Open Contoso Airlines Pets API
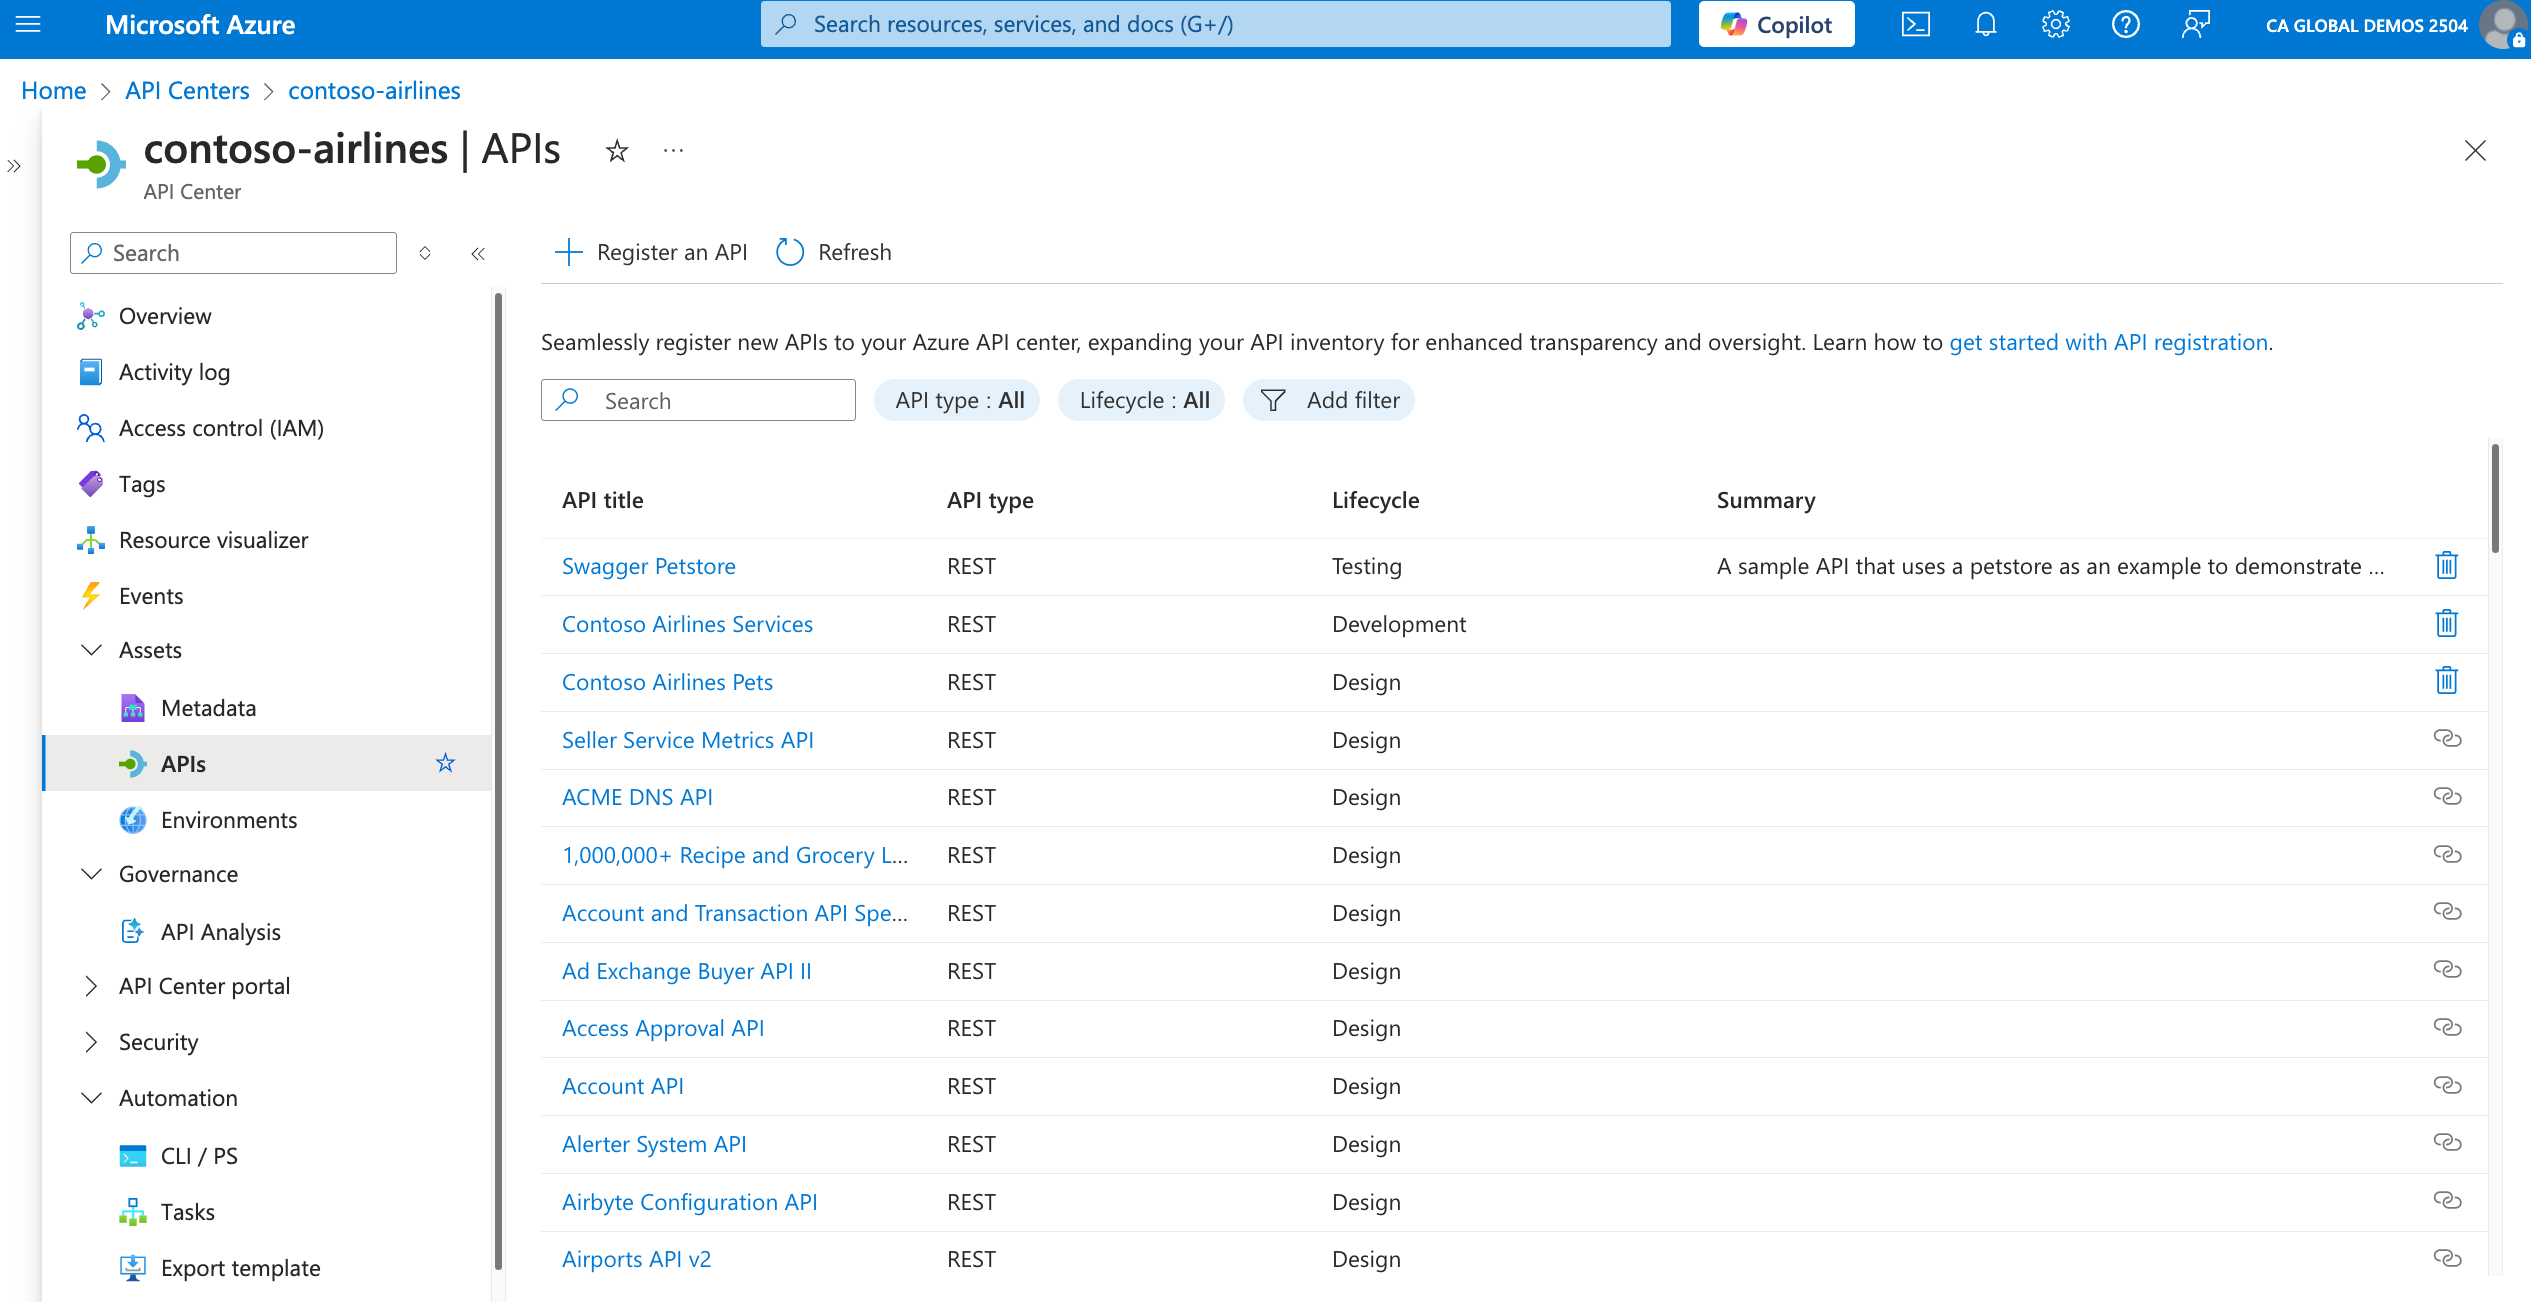The height and width of the screenshot is (1302, 2531). pyautogui.click(x=667, y=682)
